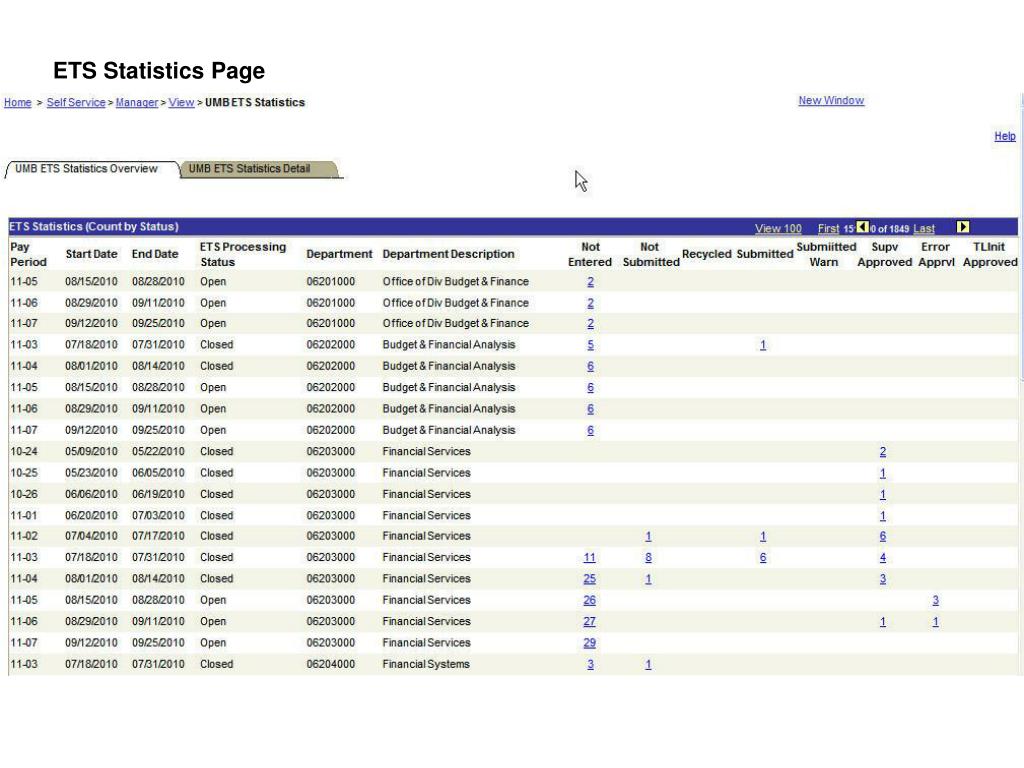Open Not Entered count 27 for period 11-06
This screenshot has width=1024, height=768.
pyautogui.click(x=589, y=622)
